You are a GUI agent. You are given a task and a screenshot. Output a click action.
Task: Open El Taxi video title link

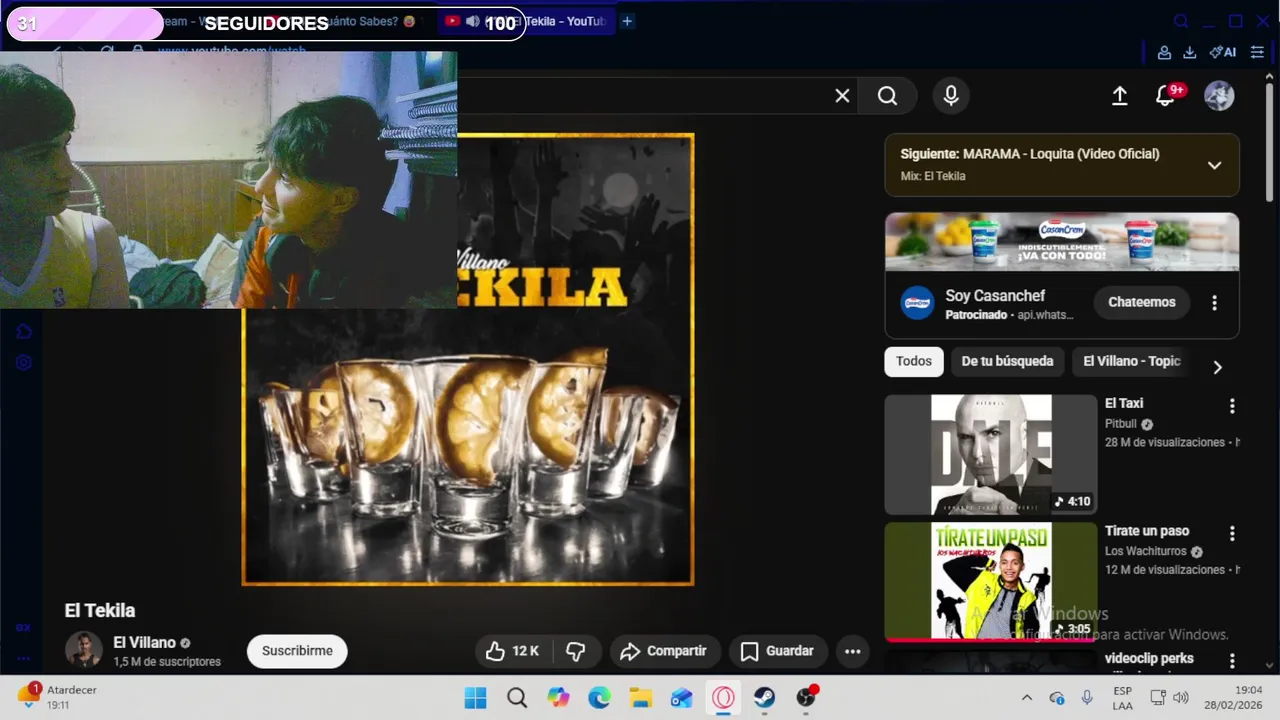tap(1124, 403)
